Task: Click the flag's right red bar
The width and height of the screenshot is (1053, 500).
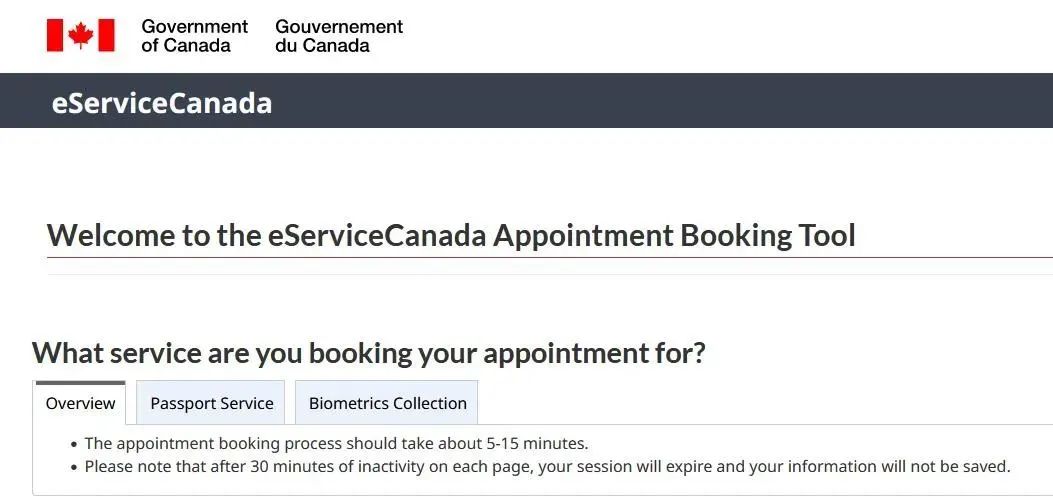Action: tap(106, 35)
